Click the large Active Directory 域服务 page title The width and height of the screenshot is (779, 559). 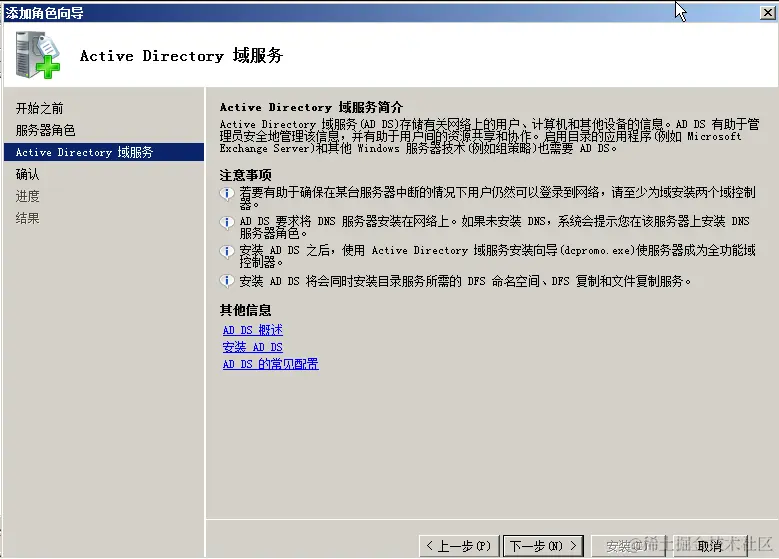pyautogui.click(x=181, y=55)
